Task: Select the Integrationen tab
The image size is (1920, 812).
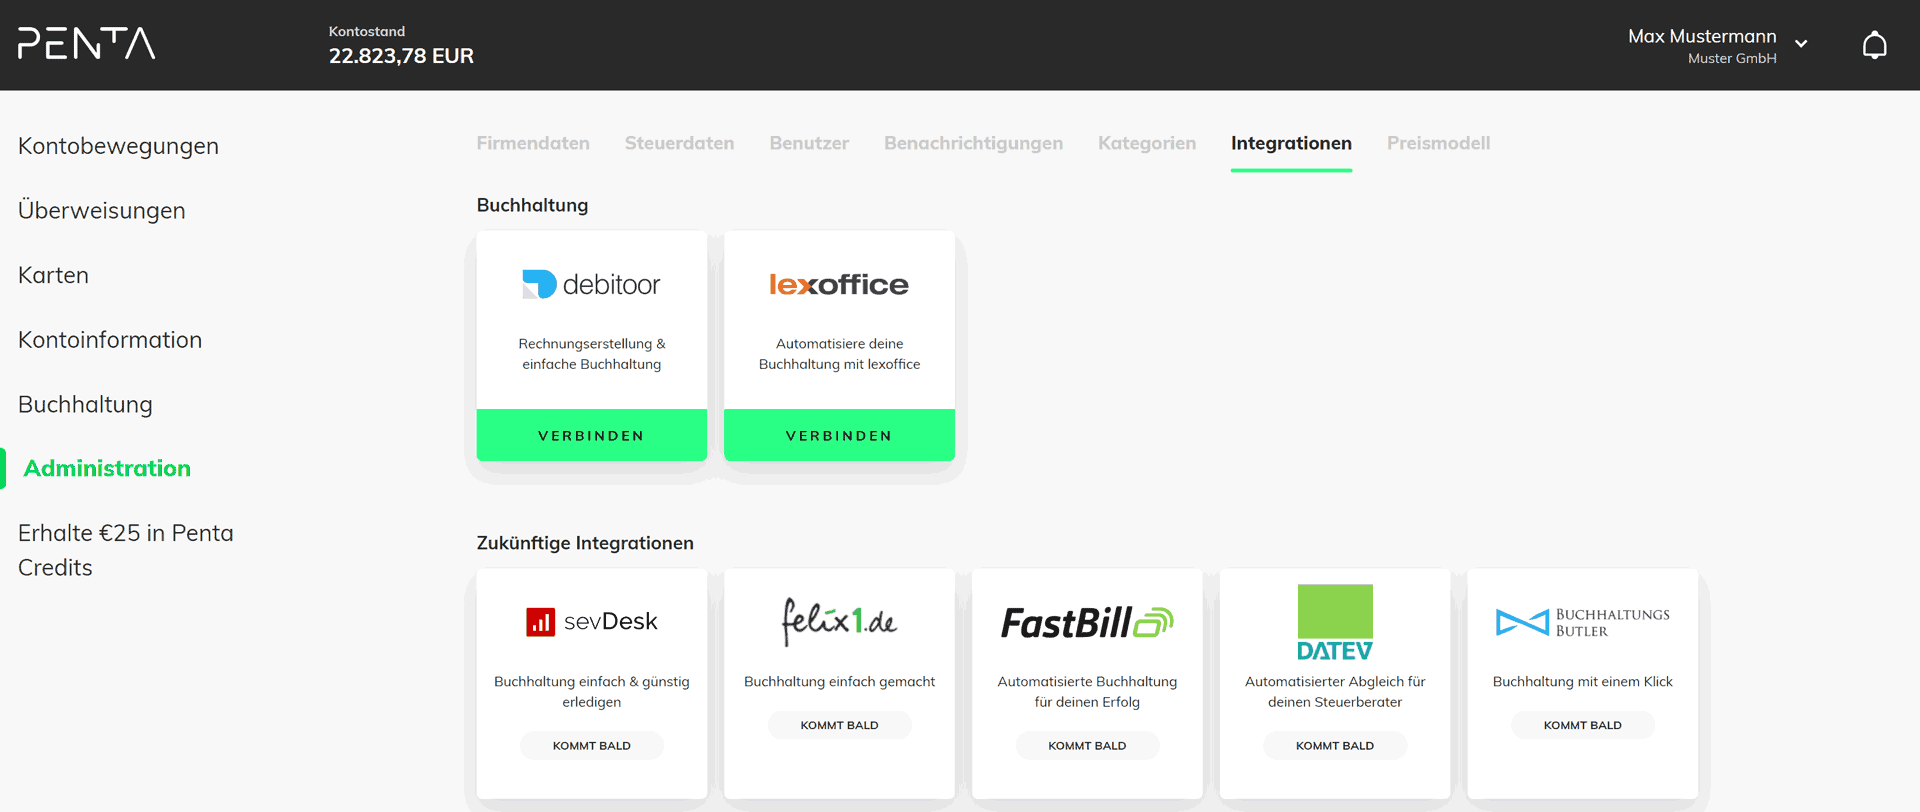Action: click(x=1291, y=143)
